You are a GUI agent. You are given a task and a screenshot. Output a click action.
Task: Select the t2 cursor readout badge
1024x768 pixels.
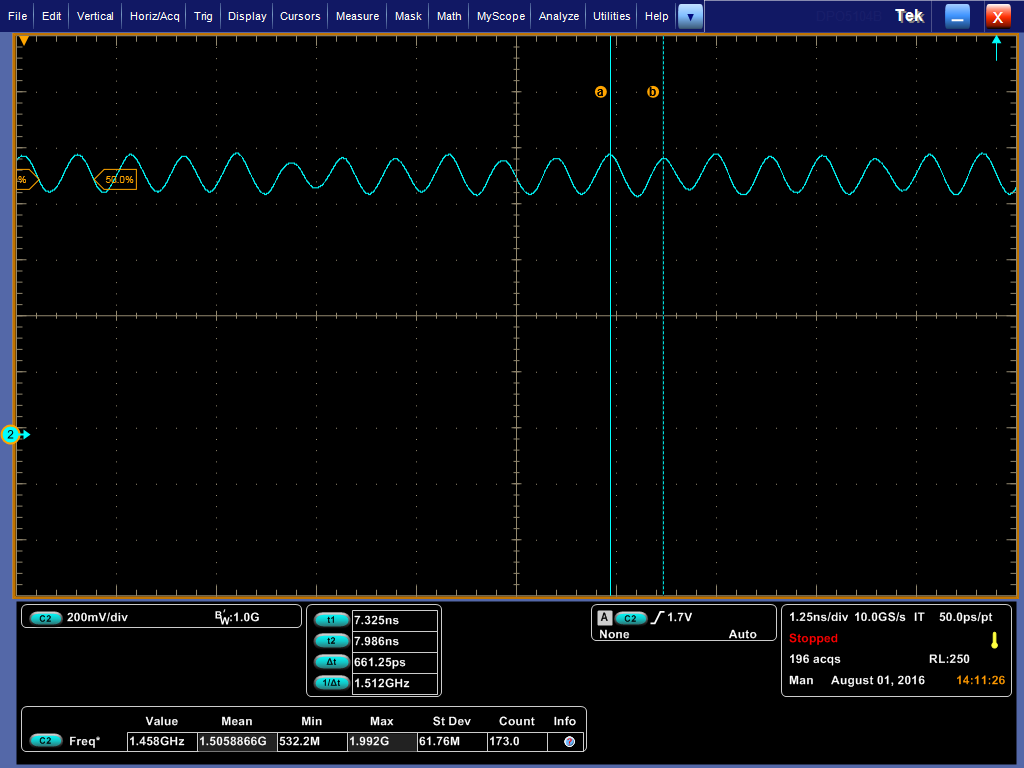point(331,641)
